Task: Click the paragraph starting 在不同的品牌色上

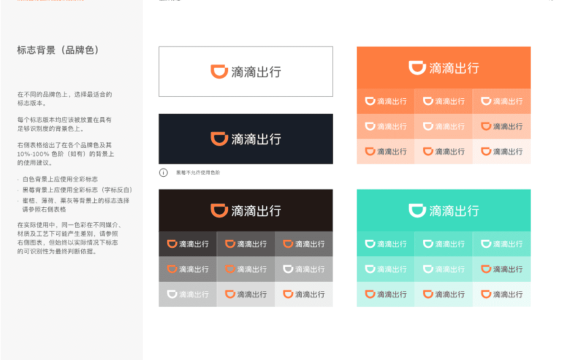Action: pos(65,99)
